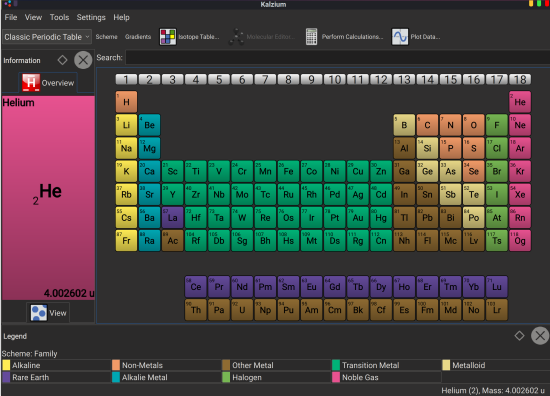Open the Tools menu
The width and height of the screenshot is (550, 396).
click(59, 17)
